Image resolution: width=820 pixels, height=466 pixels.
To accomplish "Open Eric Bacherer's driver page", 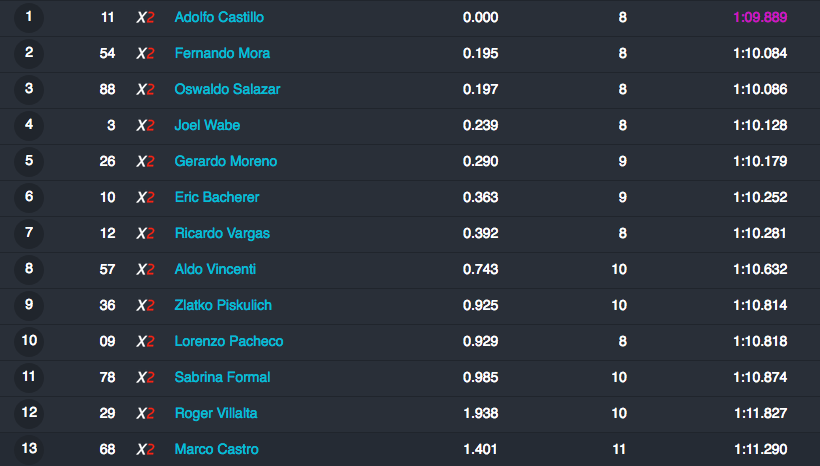I will click(x=217, y=197).
